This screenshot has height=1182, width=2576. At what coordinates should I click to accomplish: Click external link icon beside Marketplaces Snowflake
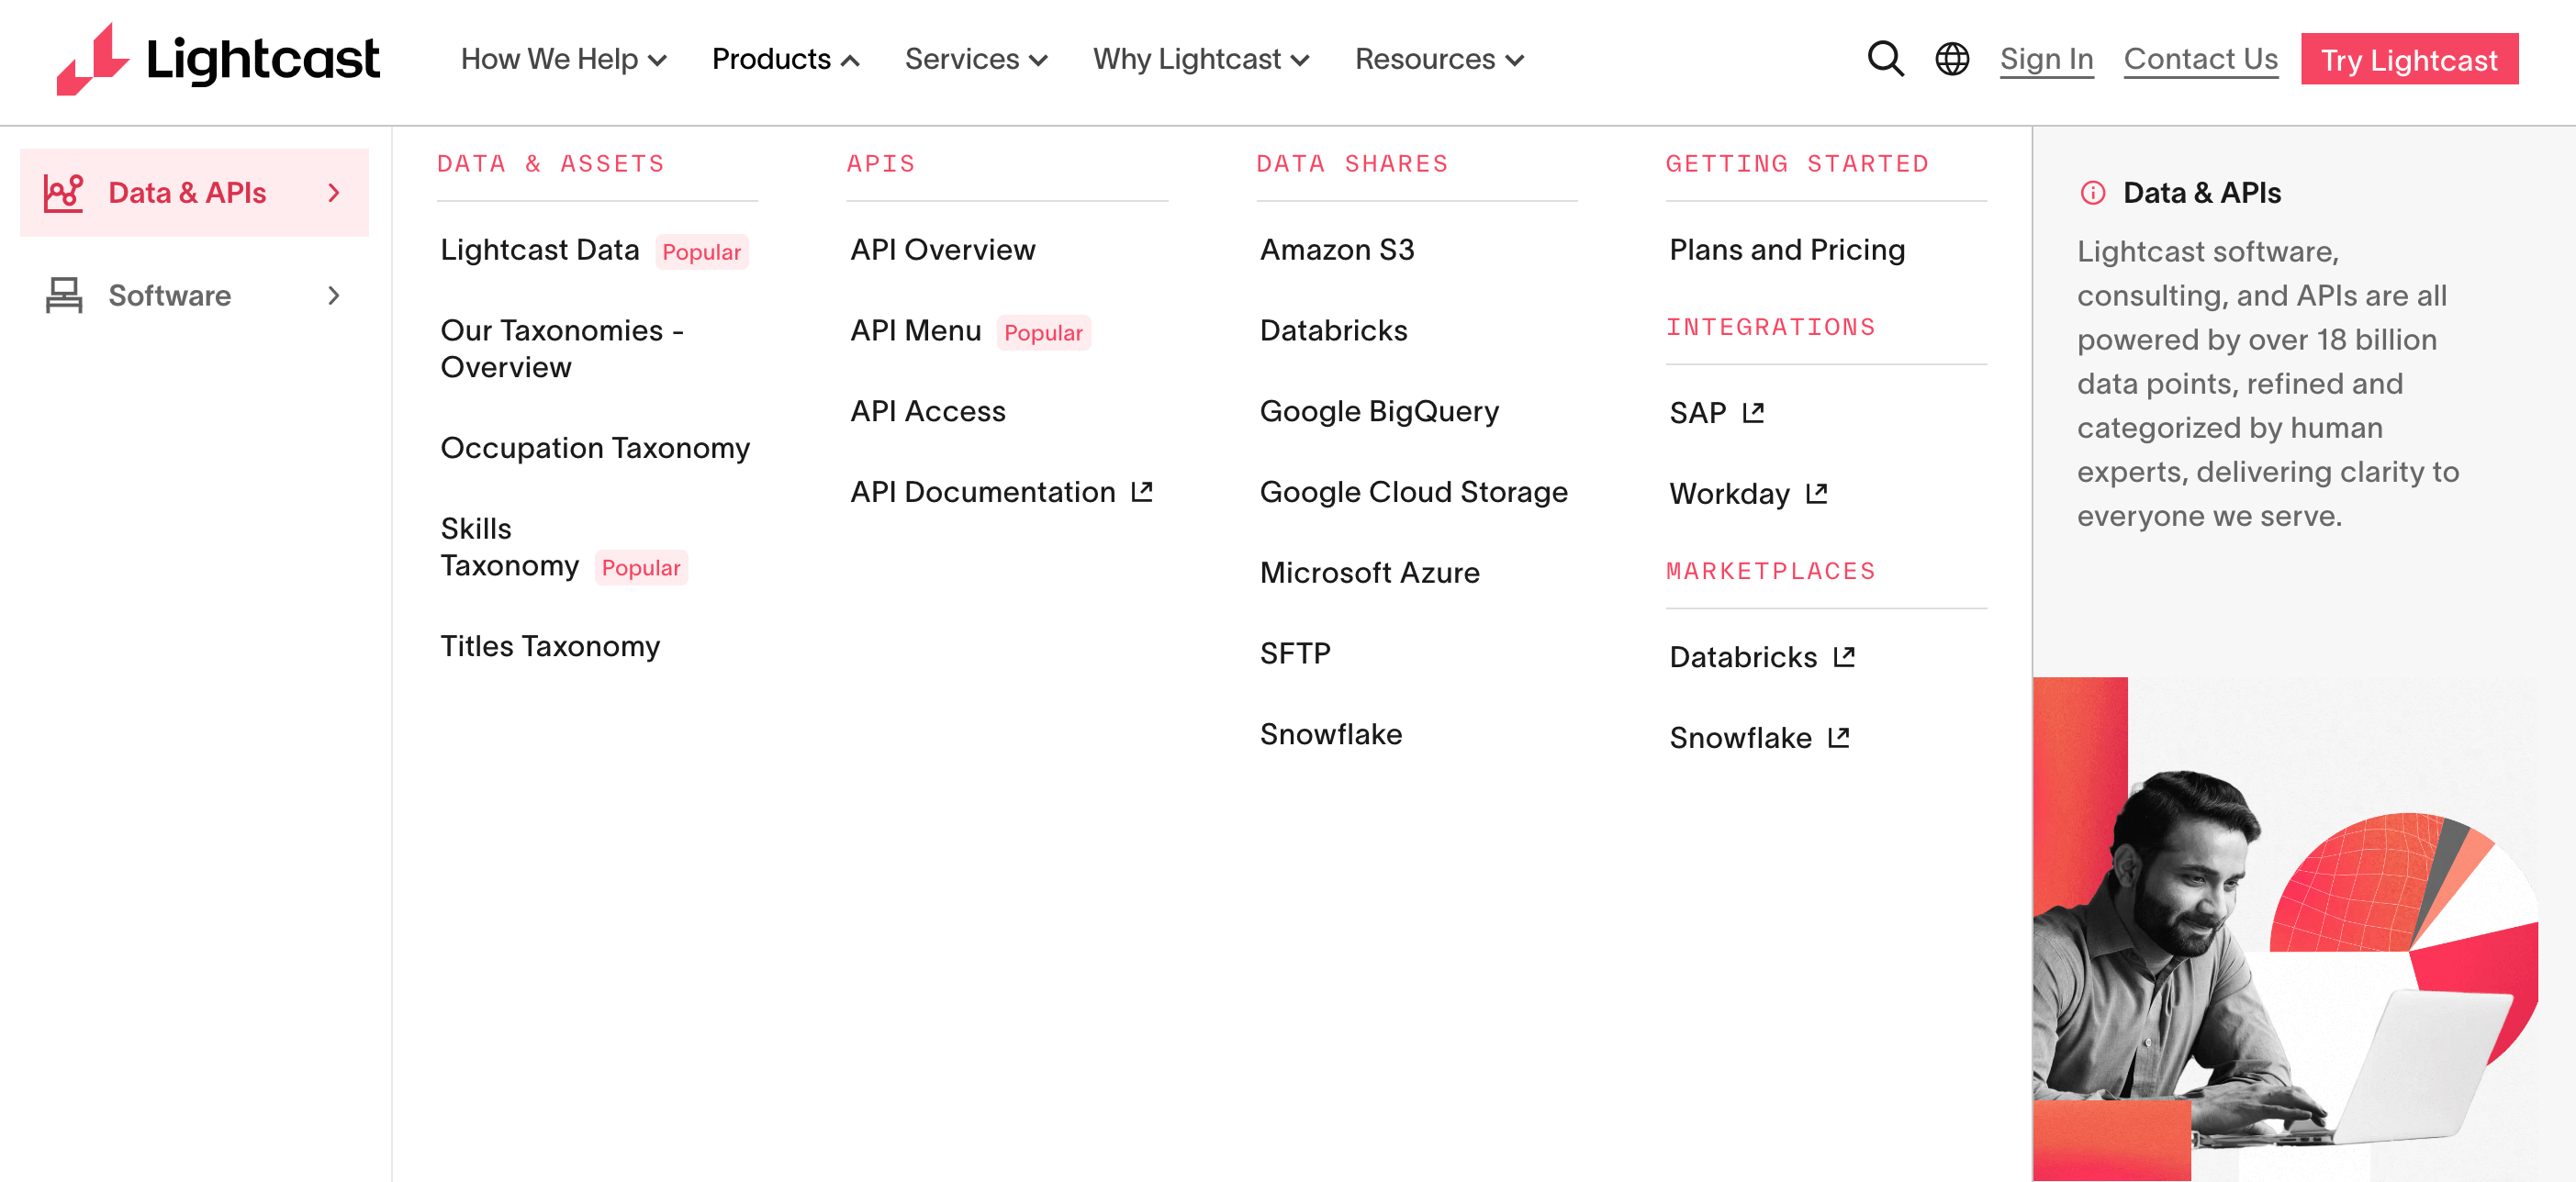(x=1838, y=737)
